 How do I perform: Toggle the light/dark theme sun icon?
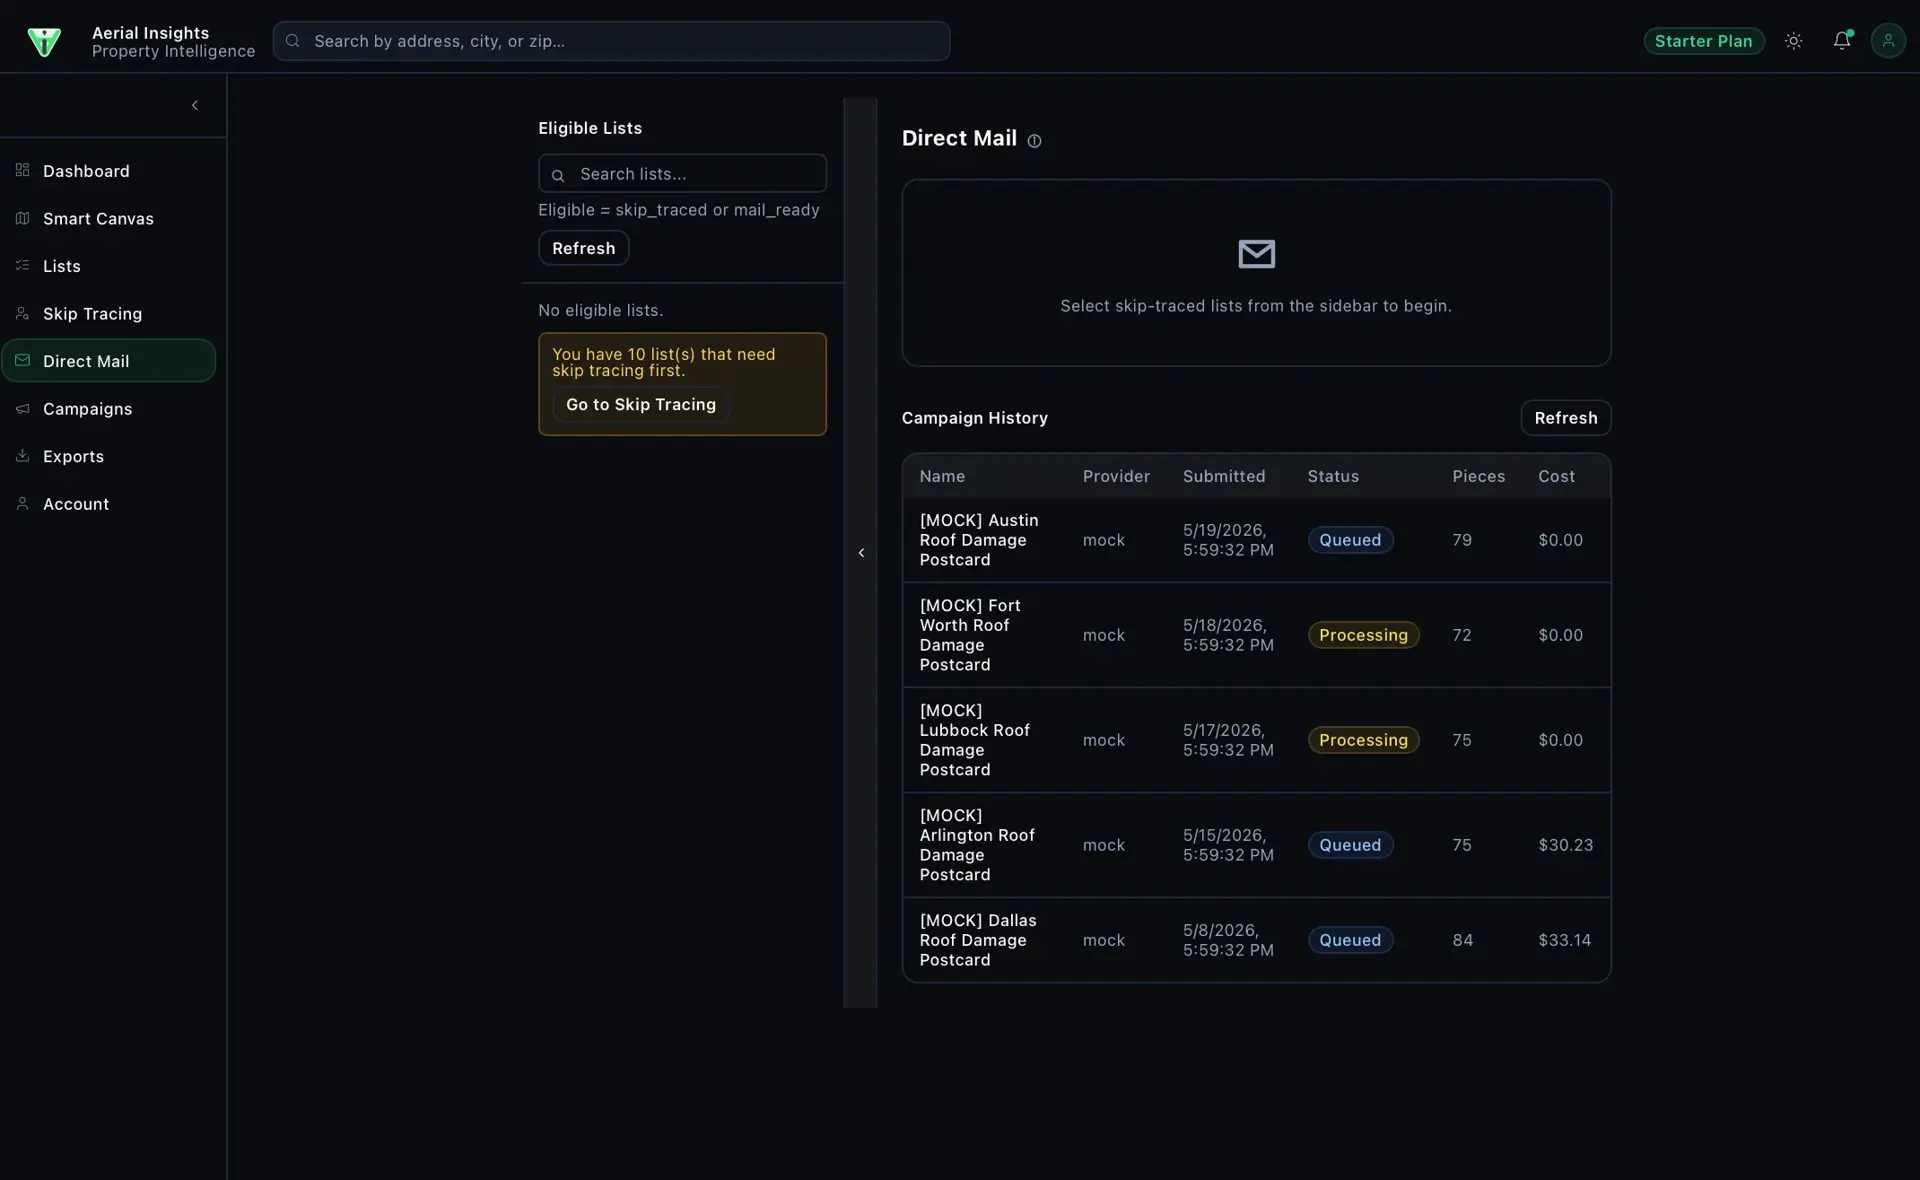coord(1793,41)
